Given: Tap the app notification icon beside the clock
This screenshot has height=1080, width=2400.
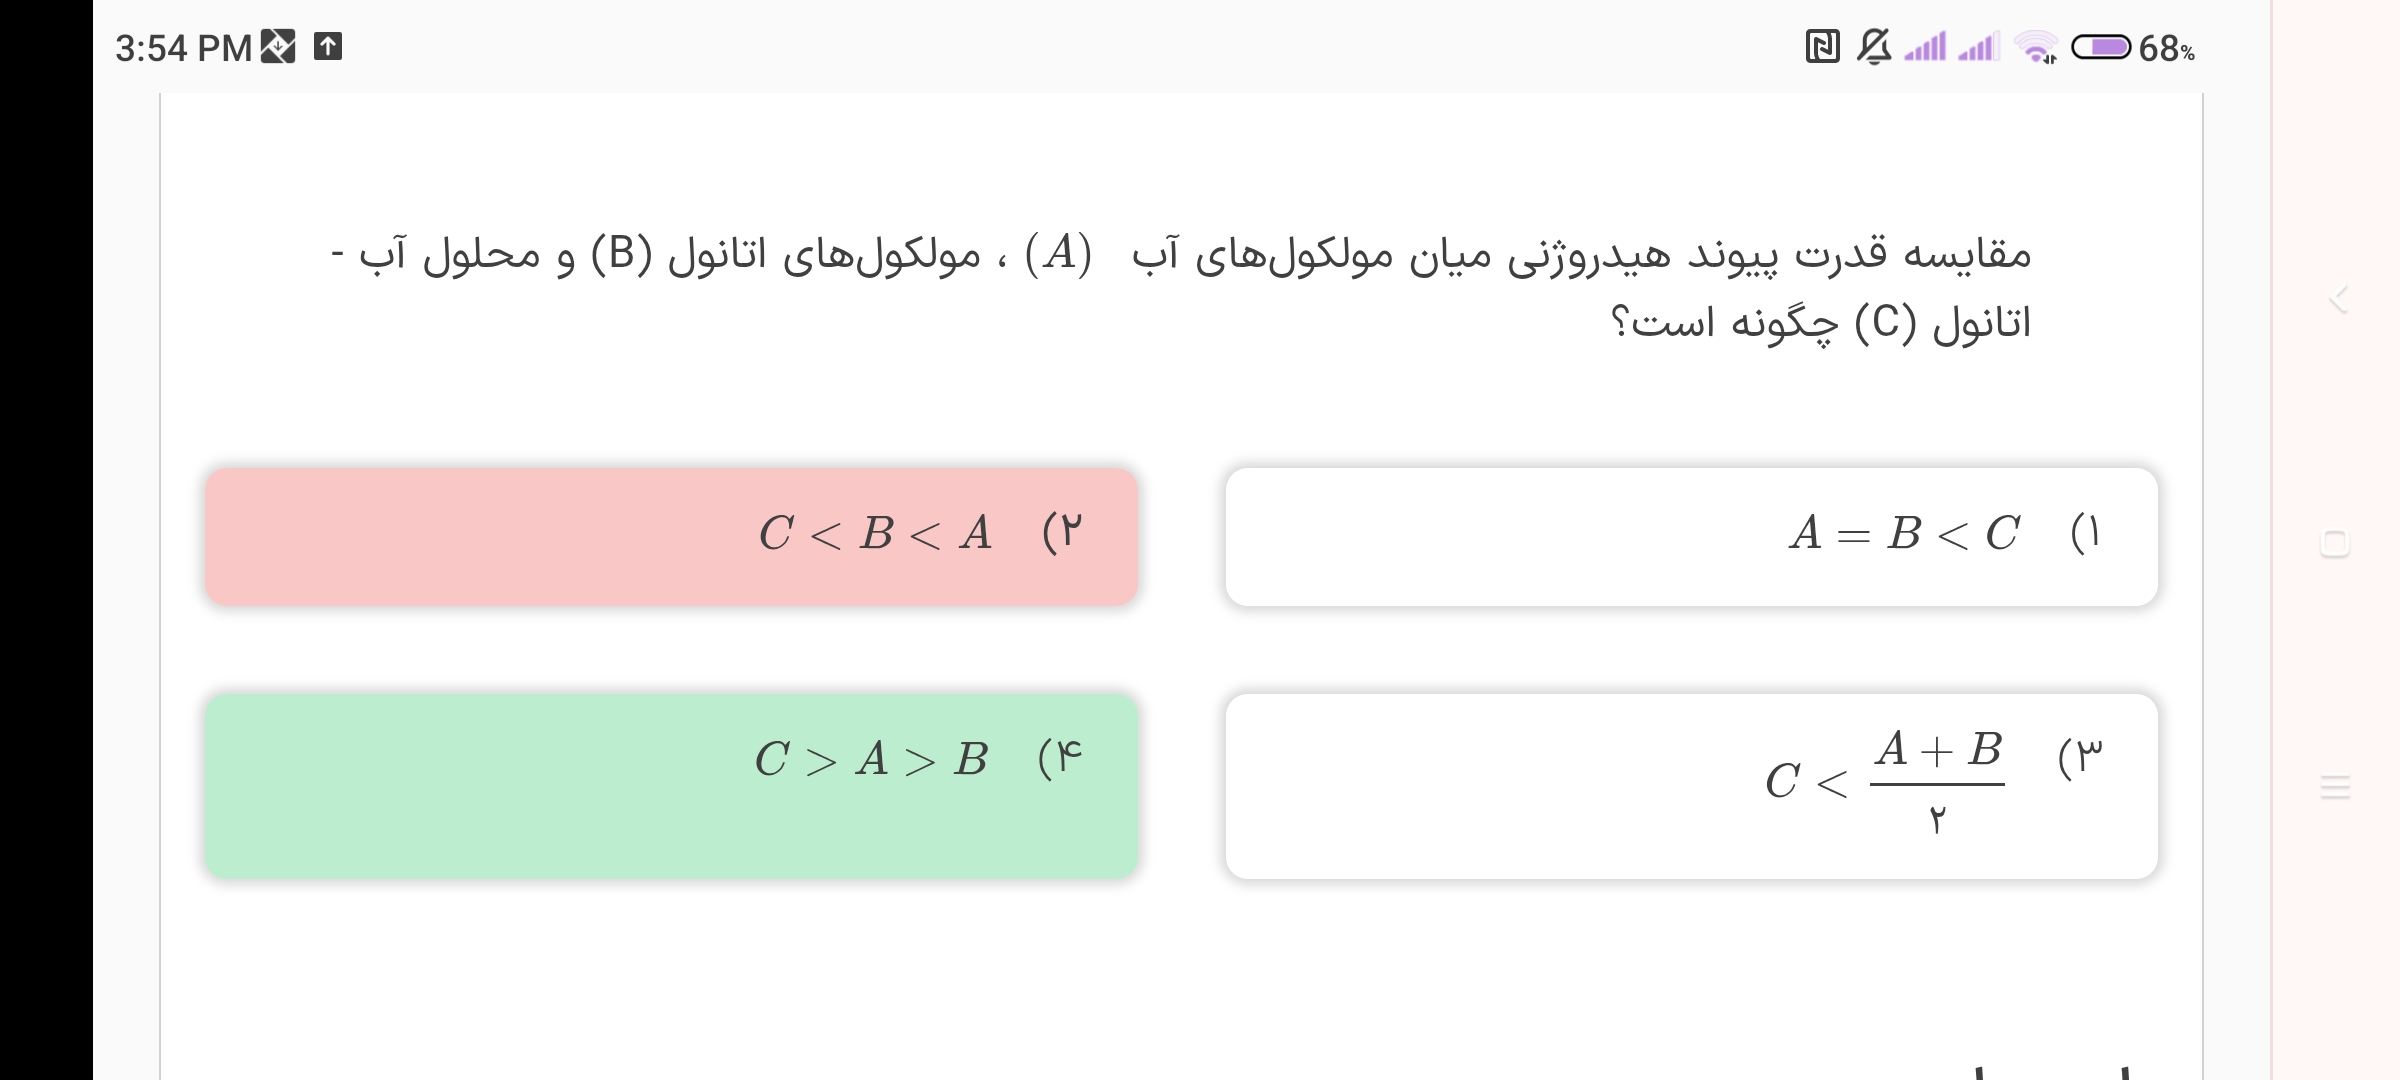Looking at the screenshot, I should pyautogui.click(x=278, y=47).
